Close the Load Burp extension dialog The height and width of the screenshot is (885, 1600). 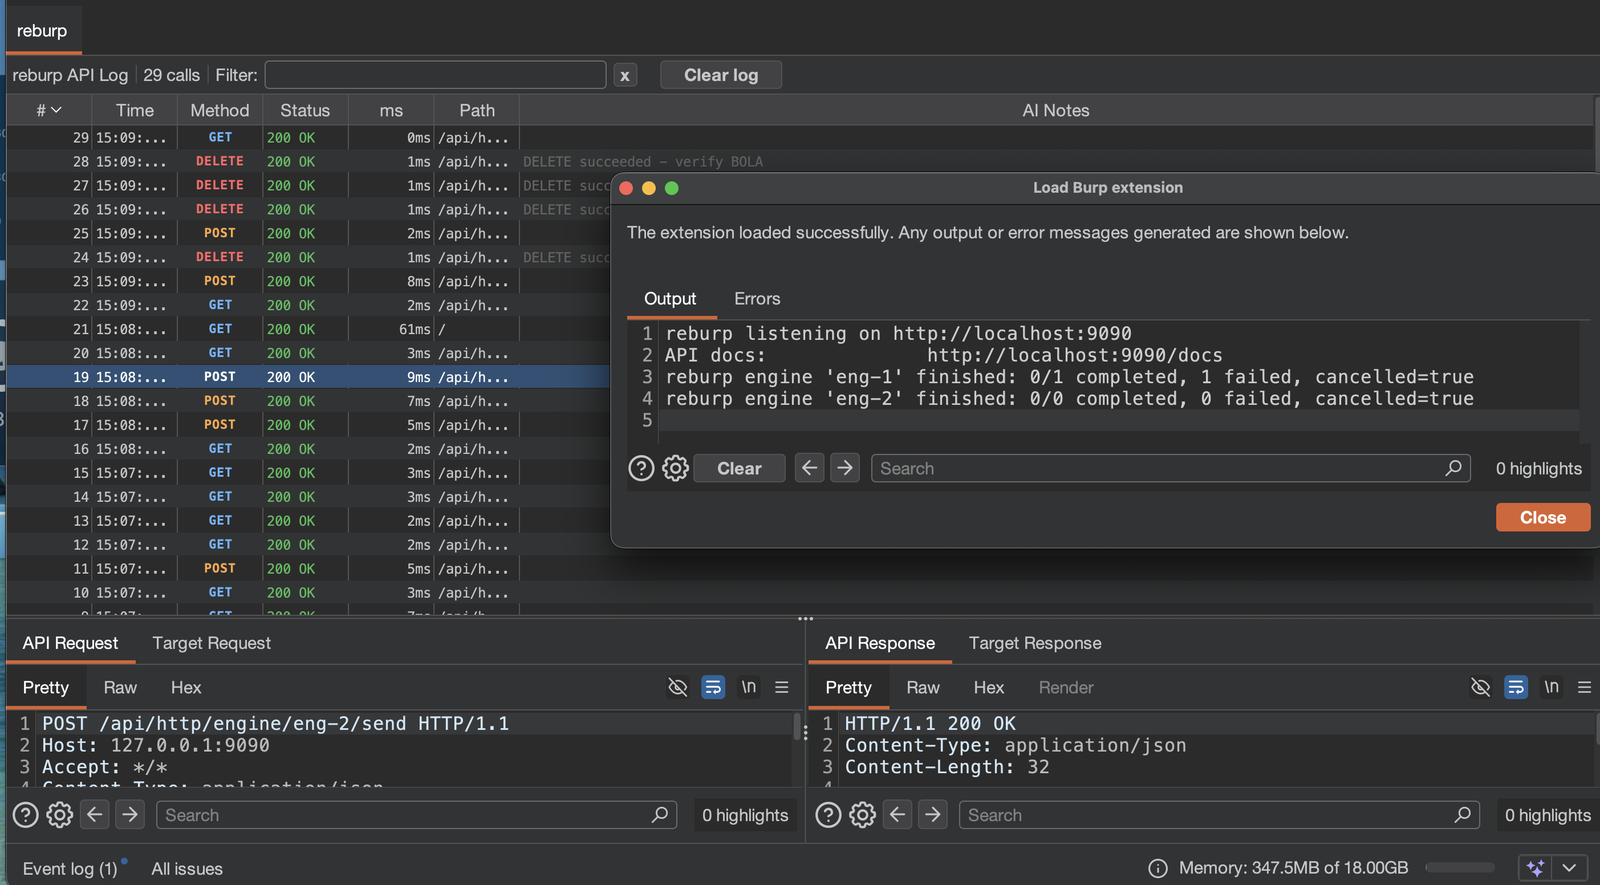coord(1543,517)
